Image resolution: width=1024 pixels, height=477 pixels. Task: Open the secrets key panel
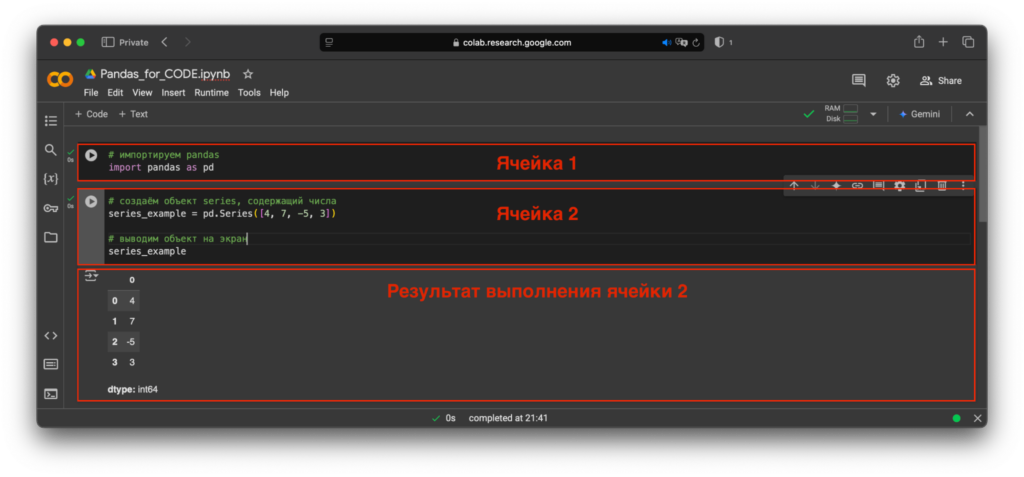(x=50, y=208)
